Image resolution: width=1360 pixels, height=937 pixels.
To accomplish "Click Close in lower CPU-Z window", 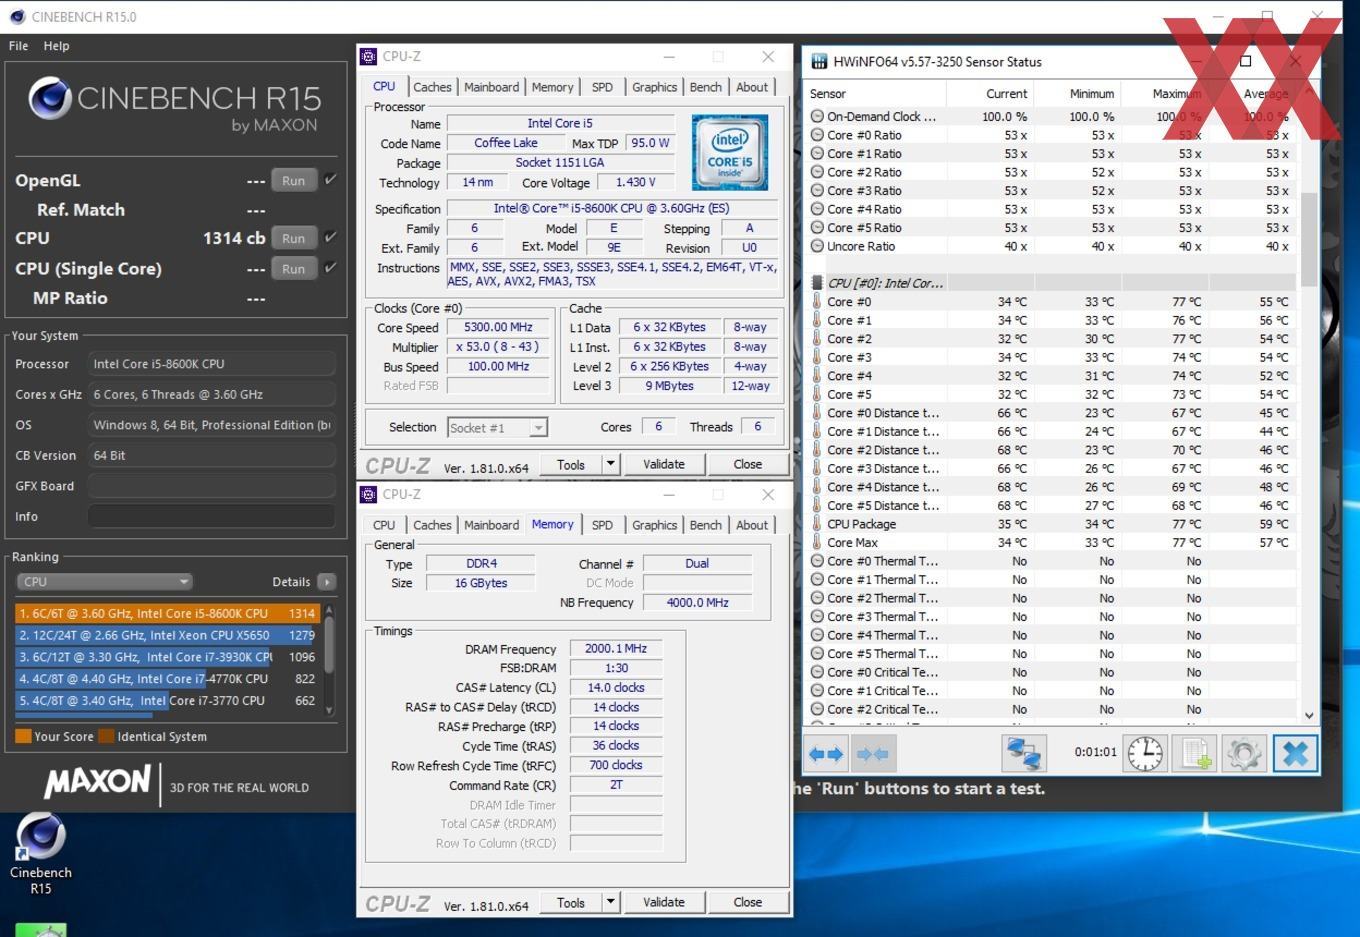I will [748, 902].
